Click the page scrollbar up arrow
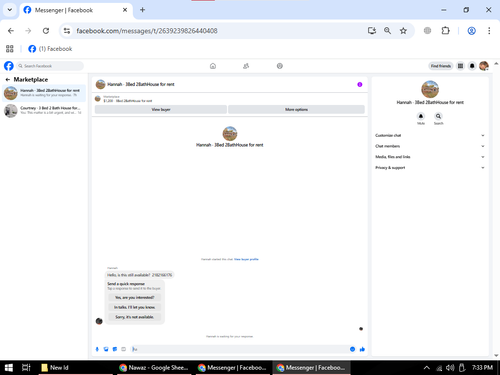Screen dimensions: 500x375 (496, 63)
